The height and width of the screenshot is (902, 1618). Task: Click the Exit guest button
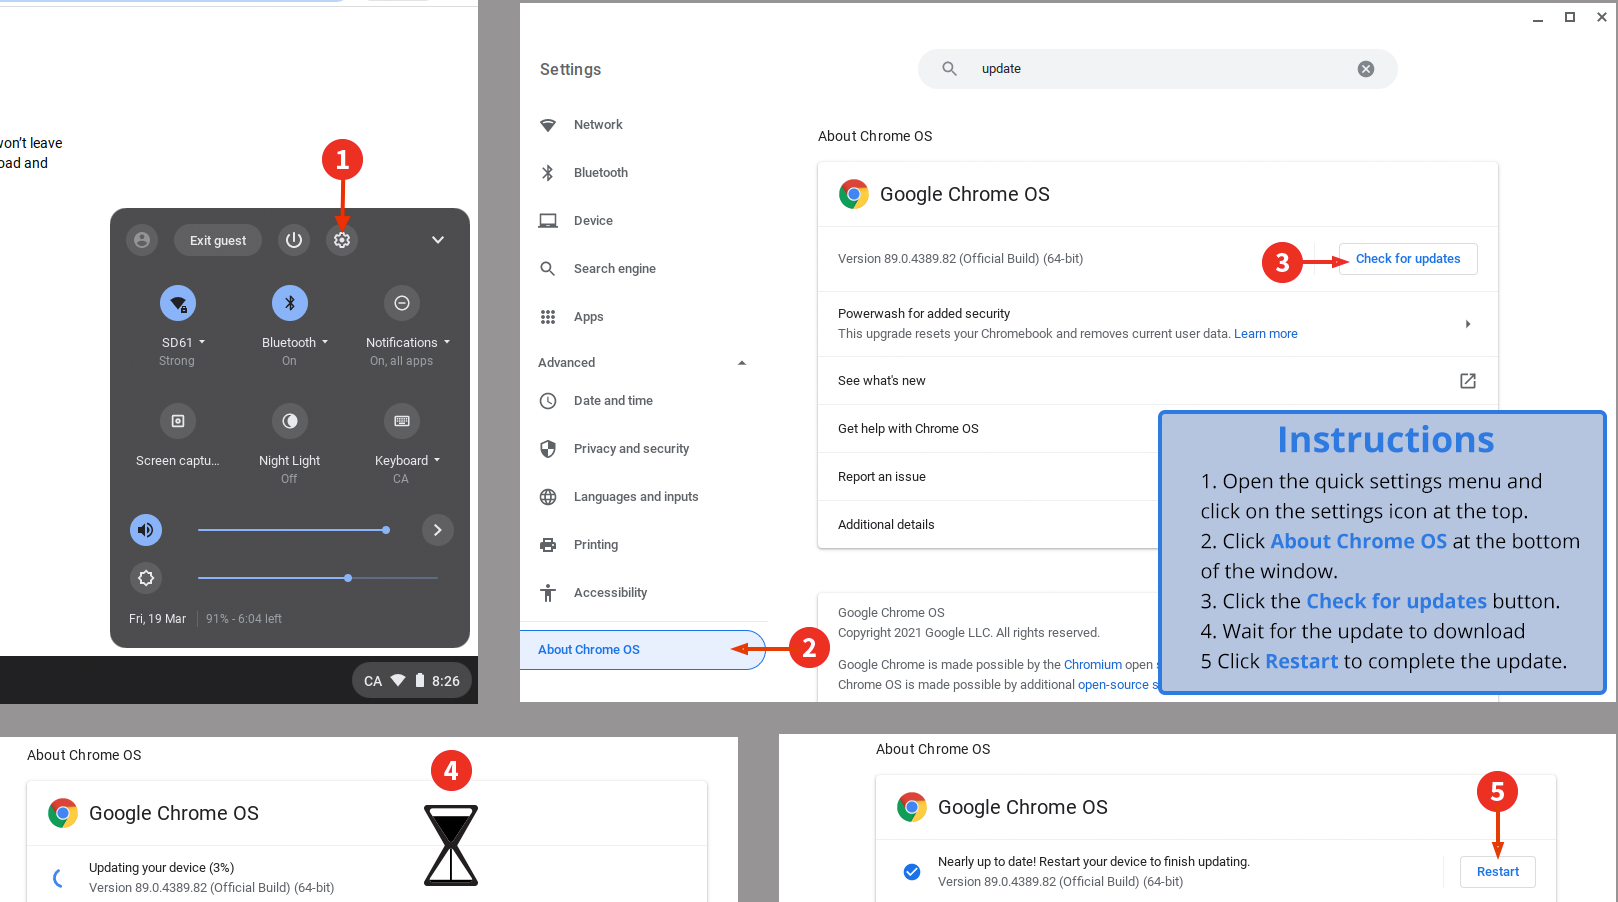tap(218, 240)
